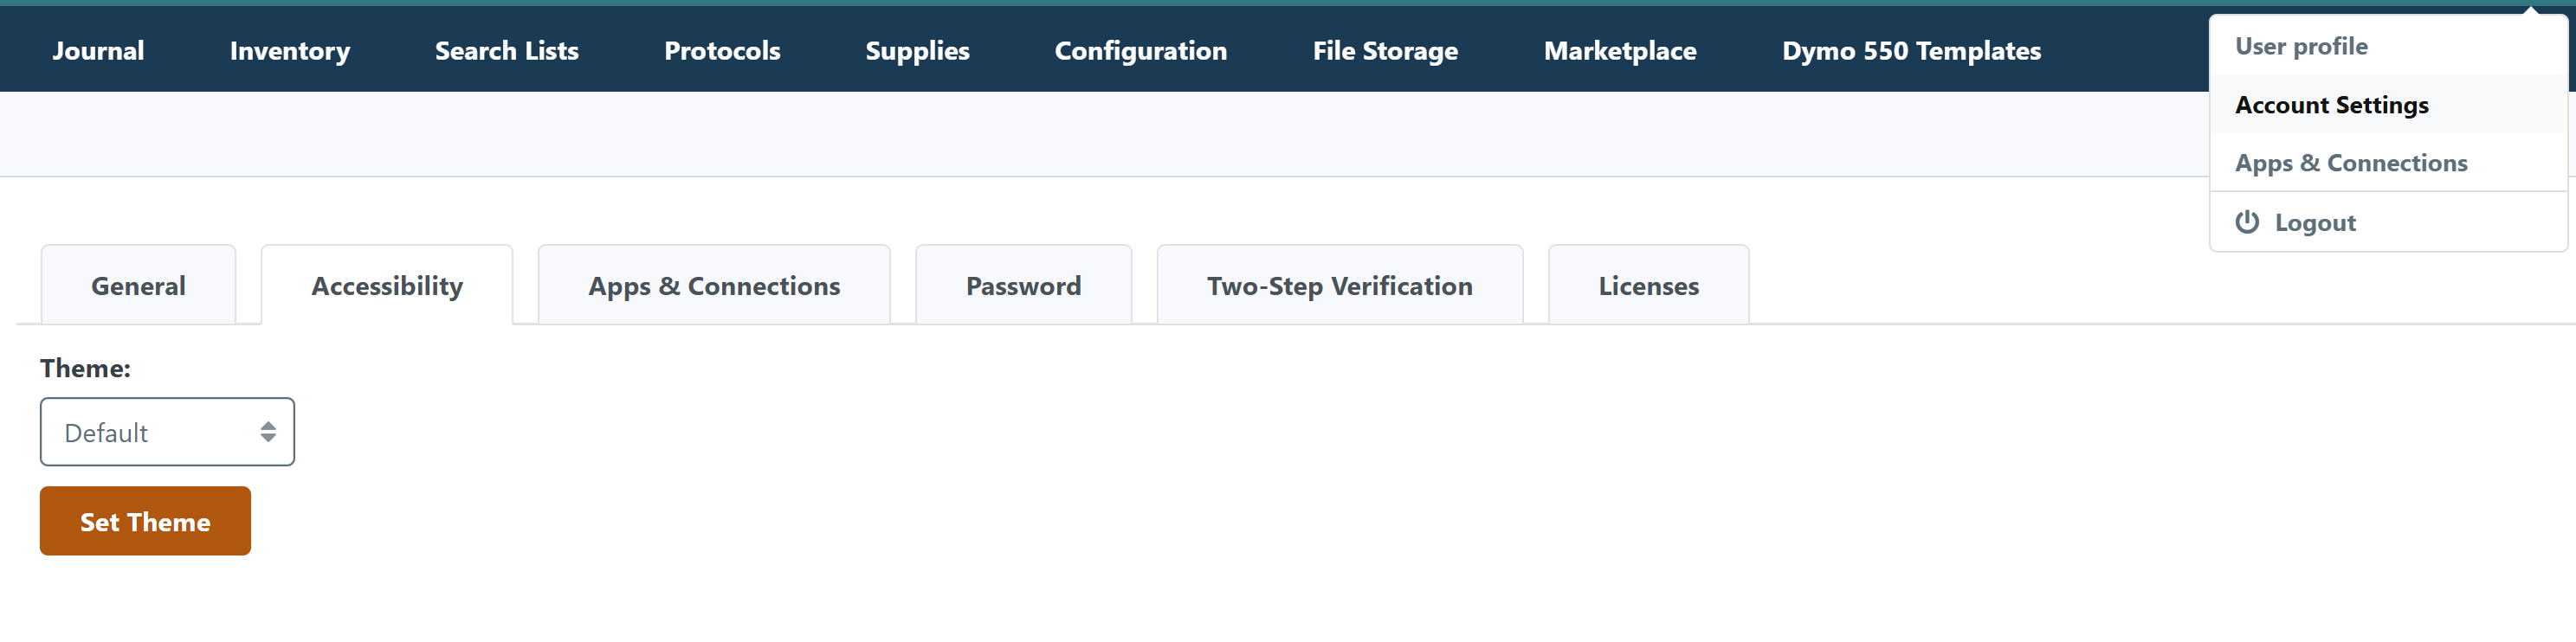Navigate to Protocols section
This screenshot has height=642, width=2576.
coord(722,50)
